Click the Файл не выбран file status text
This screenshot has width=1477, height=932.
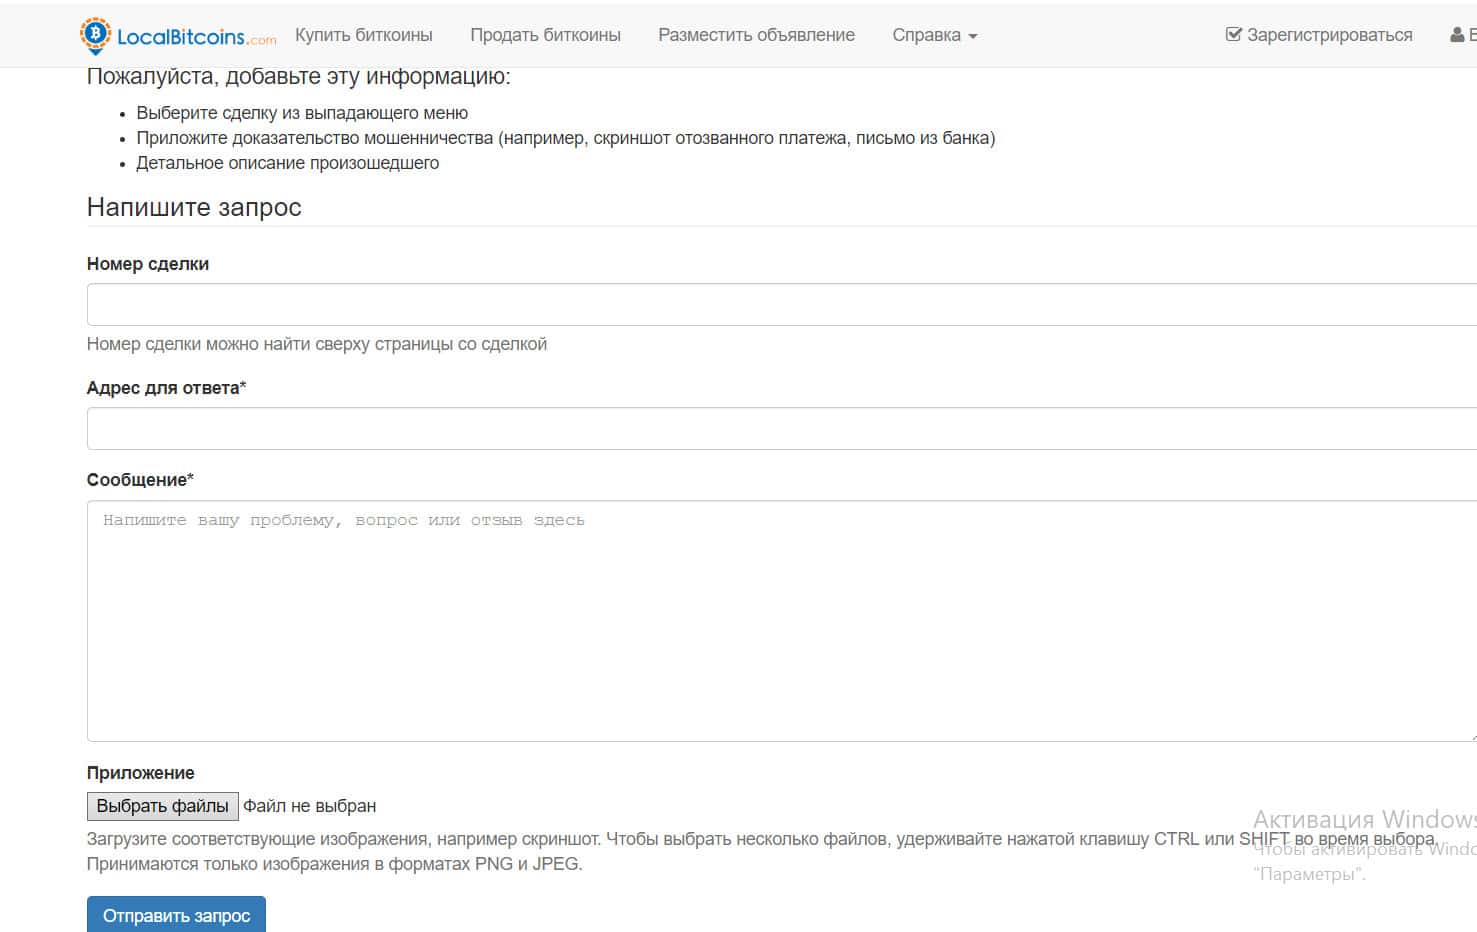click(310, 806)
